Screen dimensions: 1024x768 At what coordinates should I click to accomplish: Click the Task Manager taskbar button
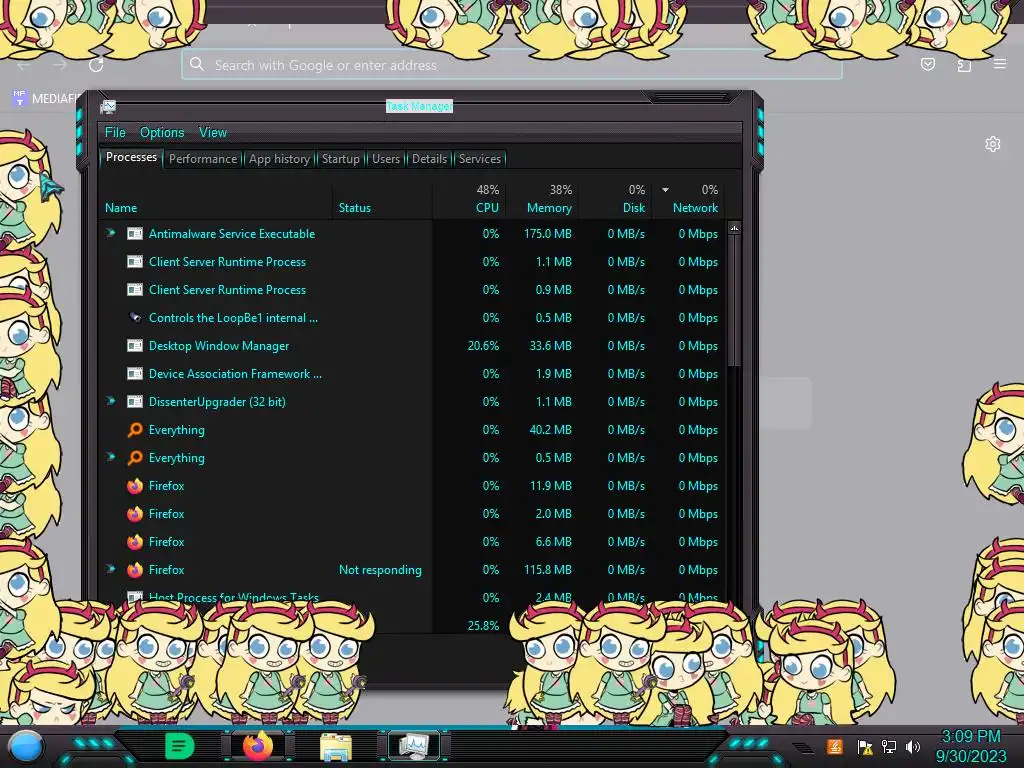[414, 746]
